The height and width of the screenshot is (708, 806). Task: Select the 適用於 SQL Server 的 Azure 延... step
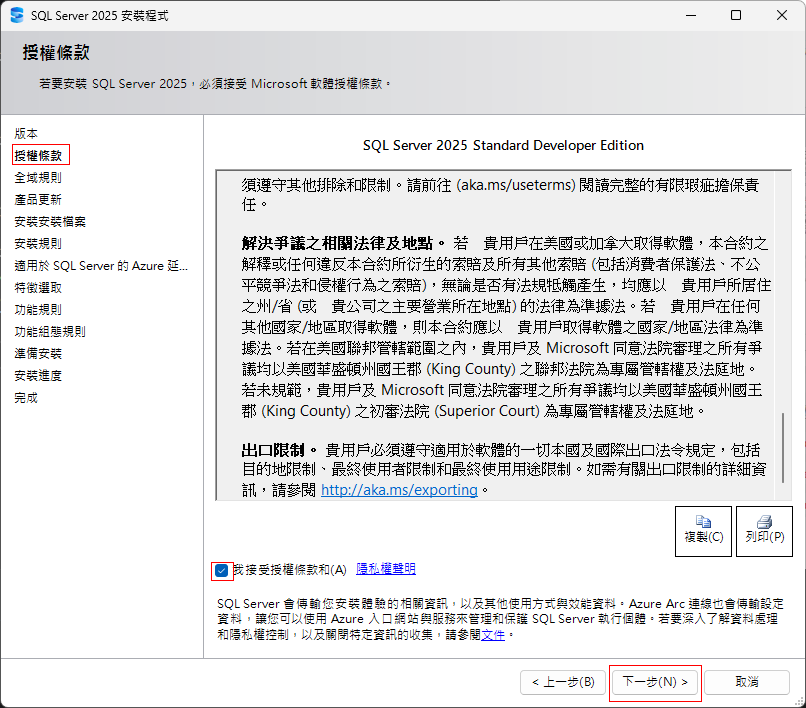pos(101,266)
